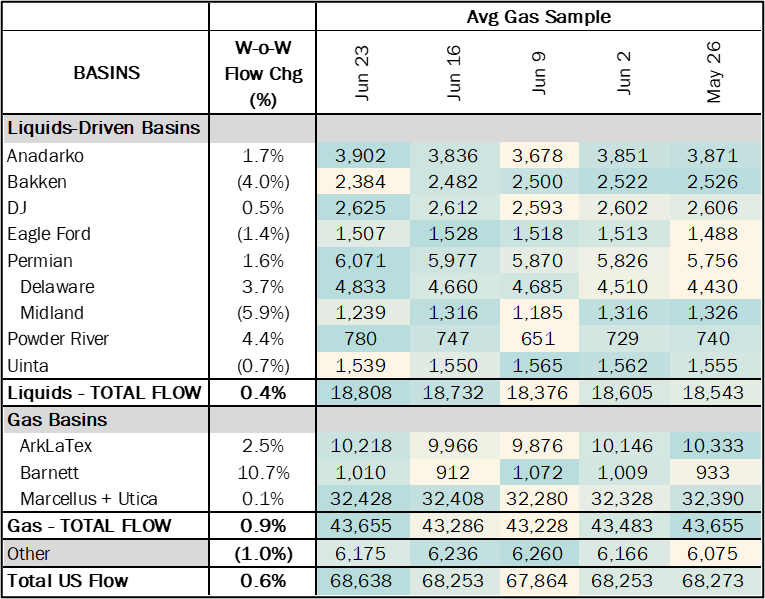Select the Total US Flow label
Screen dimensions: 765x599
pyautogui.click(x=67, y=580)
